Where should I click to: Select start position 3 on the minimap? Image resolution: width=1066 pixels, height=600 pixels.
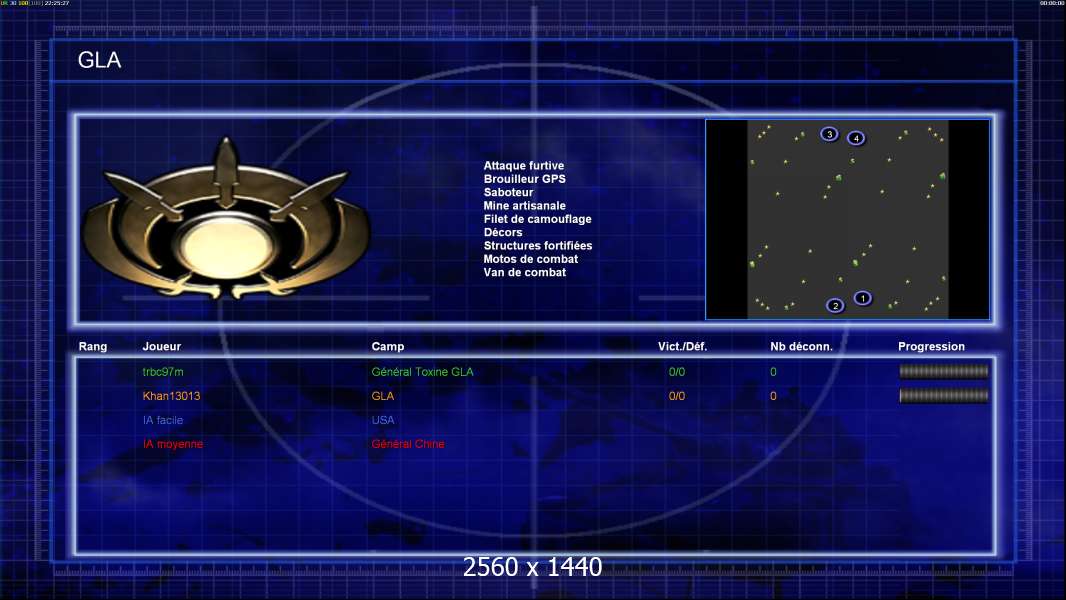click(829, 135)
